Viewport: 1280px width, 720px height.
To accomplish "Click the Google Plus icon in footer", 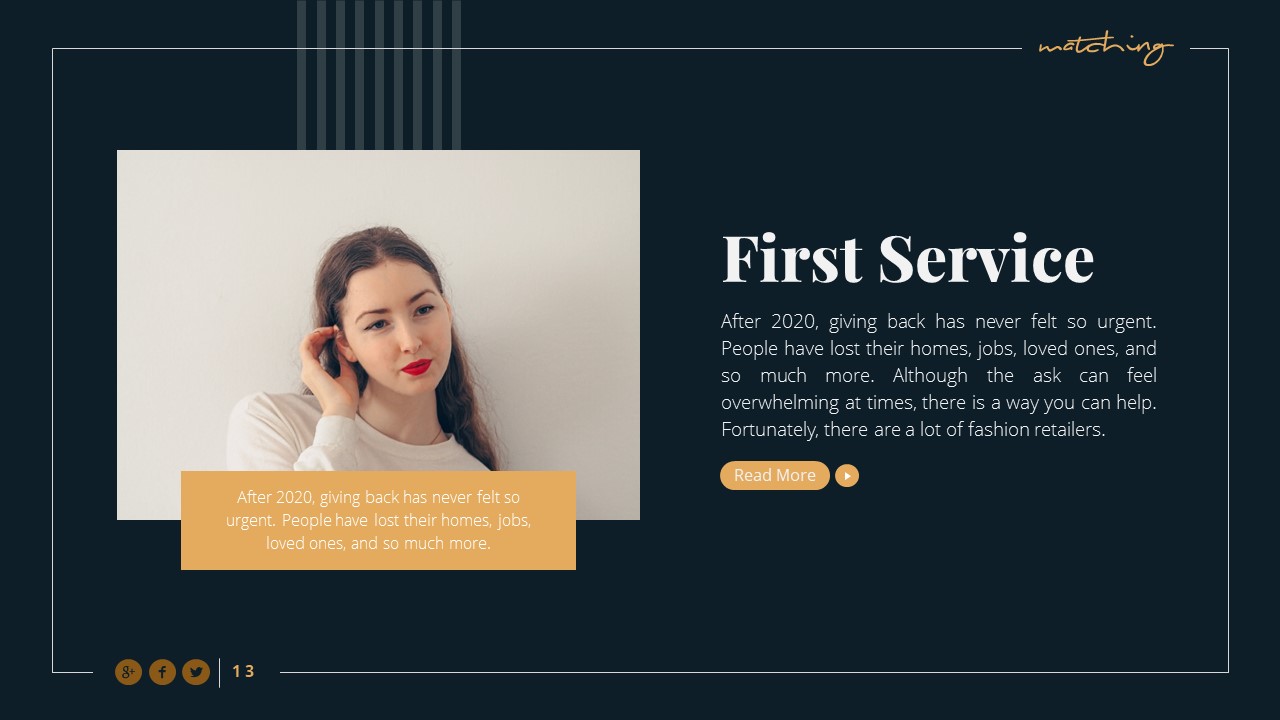I will point(128,672).
